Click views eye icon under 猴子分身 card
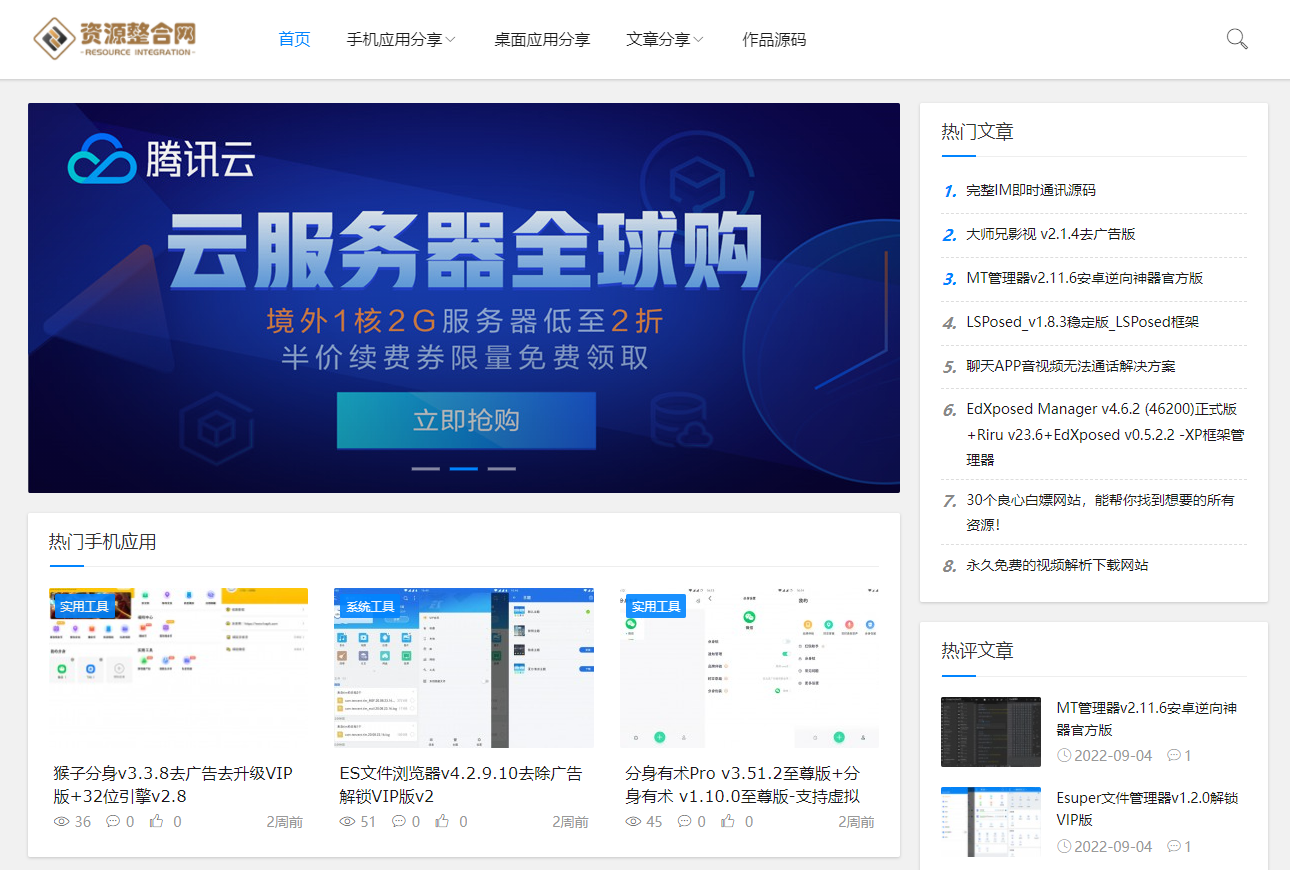 click(x=61, y=822)
